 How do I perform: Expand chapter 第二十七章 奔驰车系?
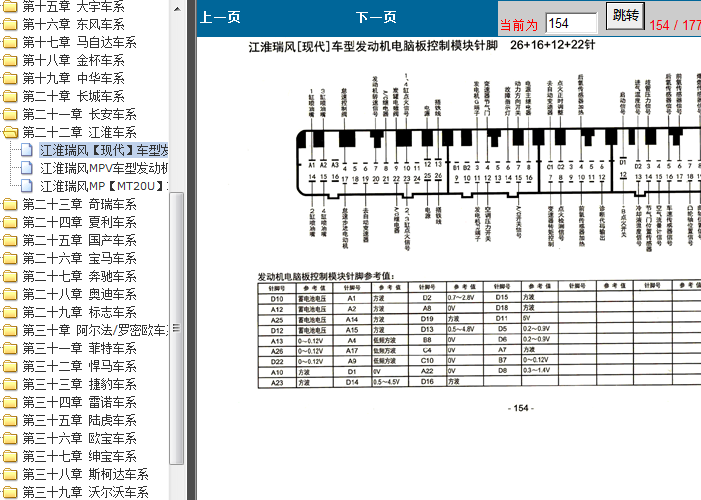[x=80, y=276]
